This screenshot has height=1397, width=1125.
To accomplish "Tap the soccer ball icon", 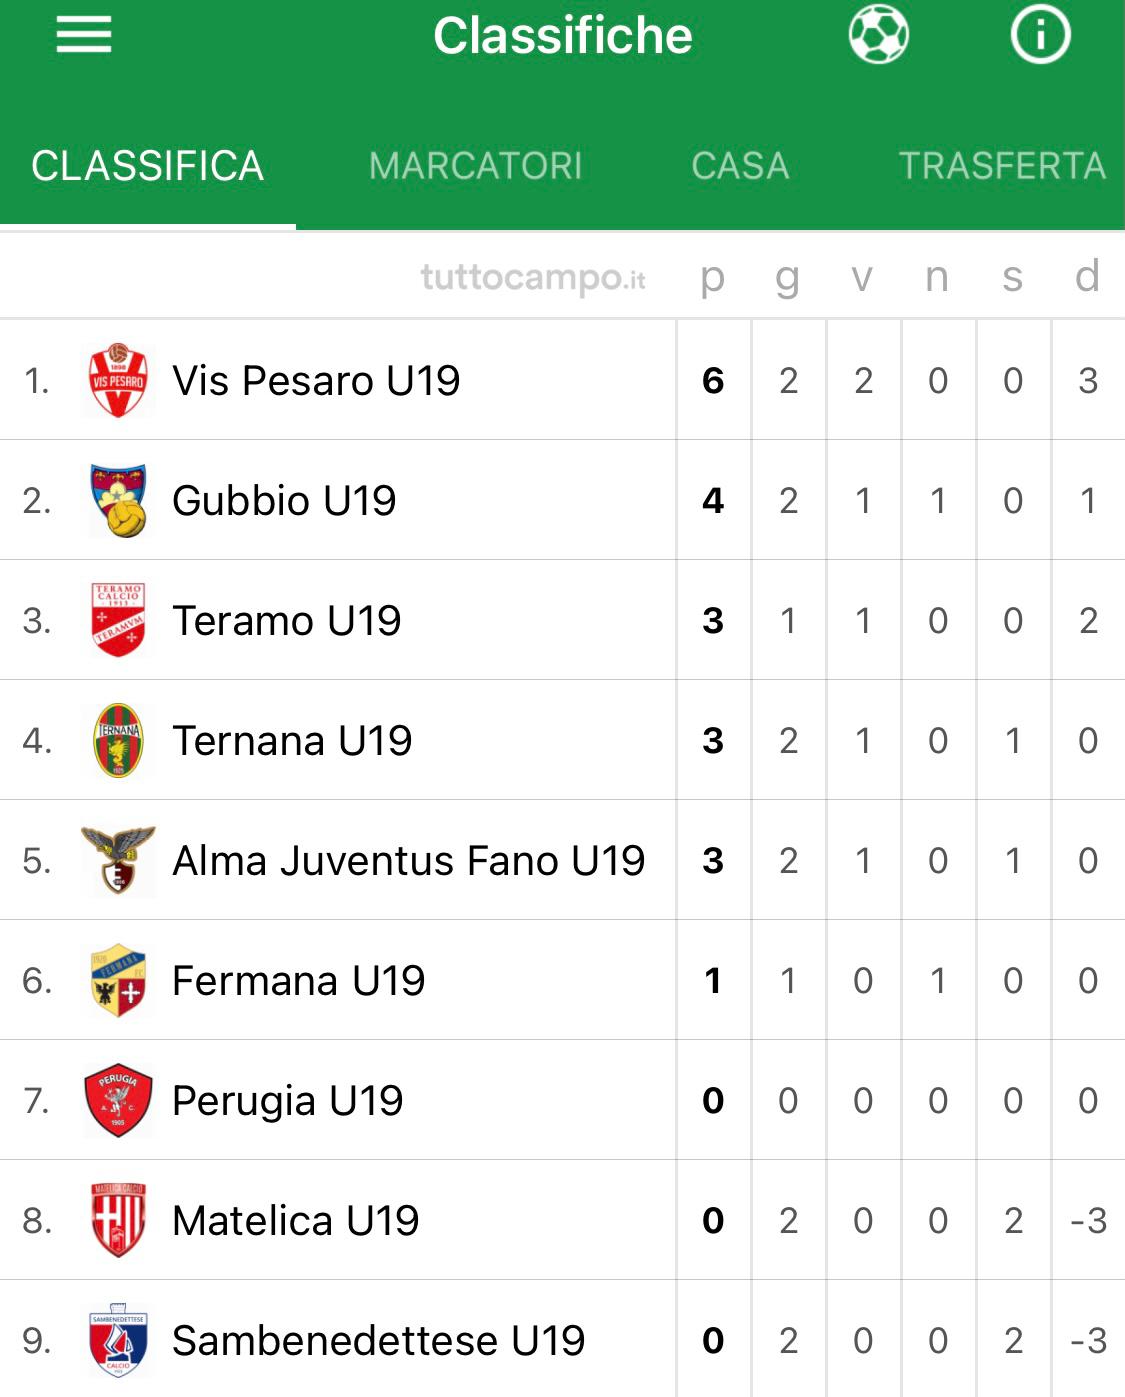I will [878, 36].
